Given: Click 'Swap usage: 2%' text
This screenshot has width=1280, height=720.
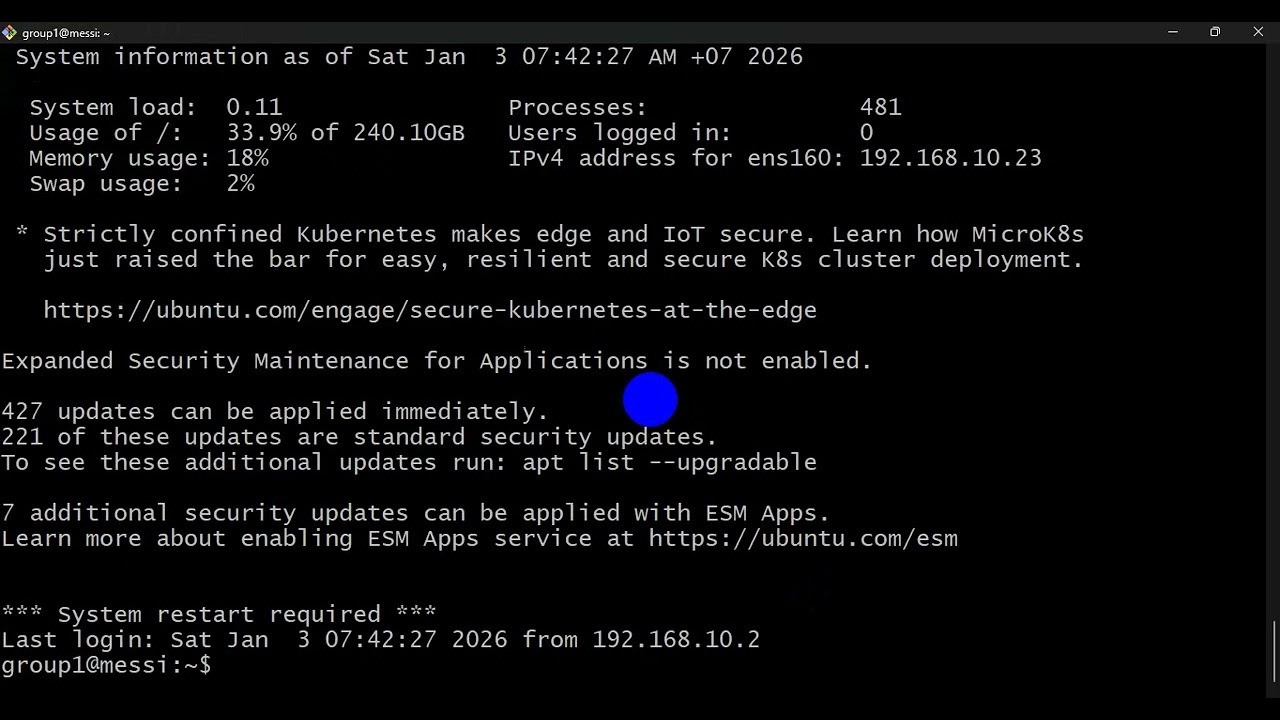Looking at the screenshot, I should (142, 184).
